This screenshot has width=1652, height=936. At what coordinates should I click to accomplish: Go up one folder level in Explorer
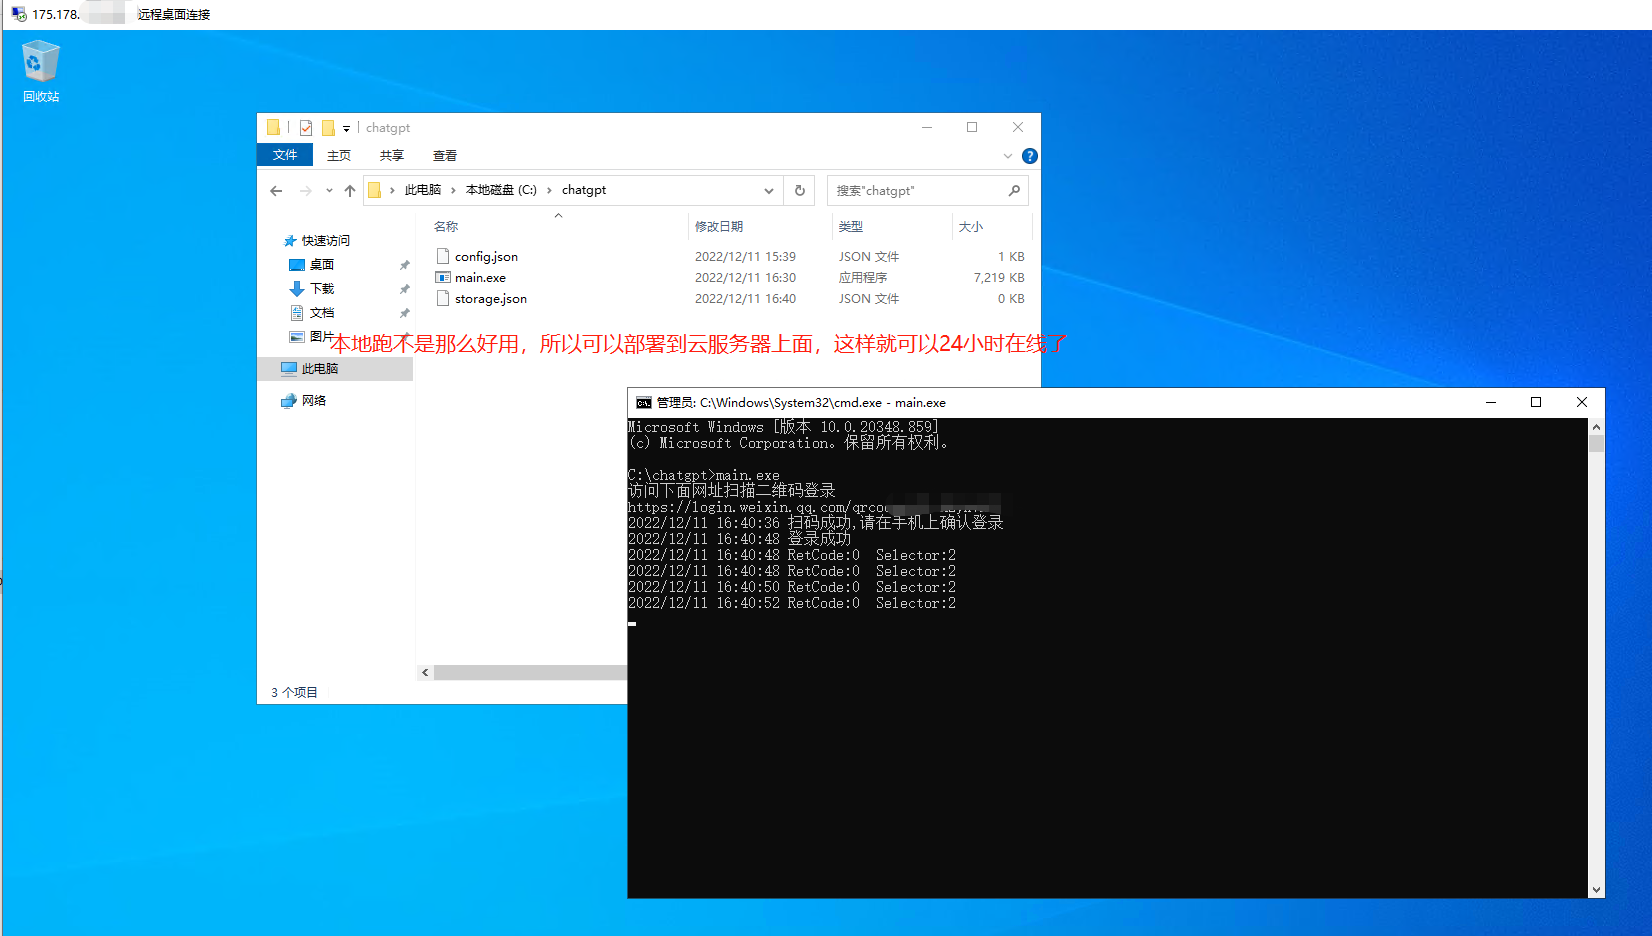[x=350, y=190]
